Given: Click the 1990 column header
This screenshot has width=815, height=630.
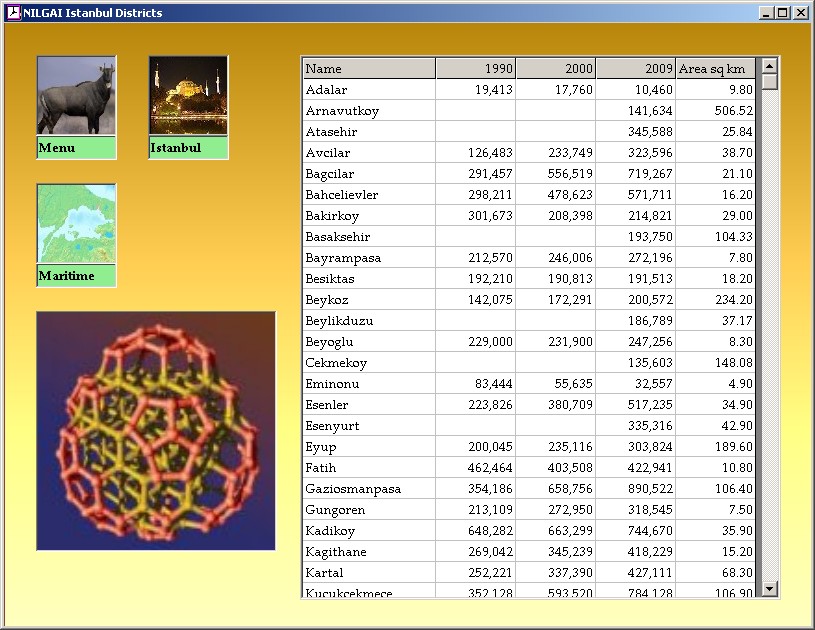Looking at the screenshot, I should coord(476,69).
